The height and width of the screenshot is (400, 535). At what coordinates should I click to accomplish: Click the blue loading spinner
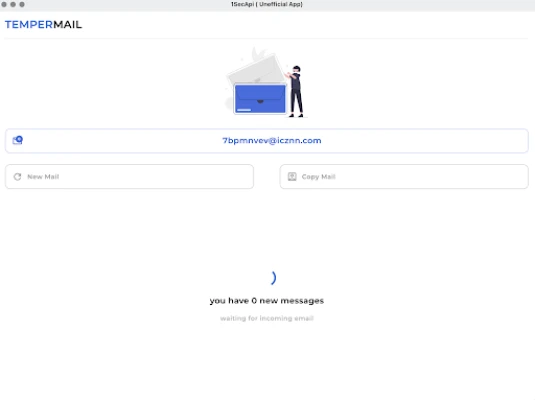(x=273, y=278)
